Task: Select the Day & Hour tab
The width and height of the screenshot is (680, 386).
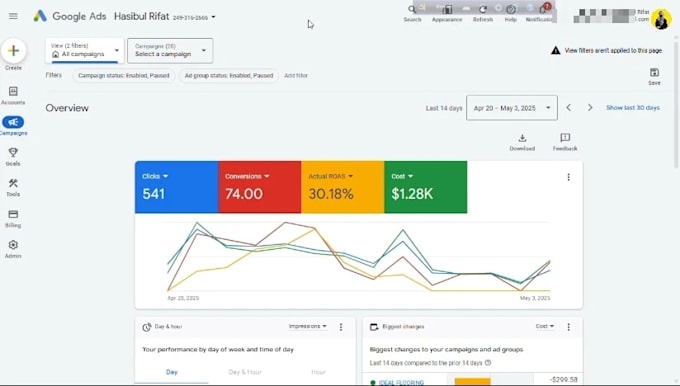Action: pos(245,372)
